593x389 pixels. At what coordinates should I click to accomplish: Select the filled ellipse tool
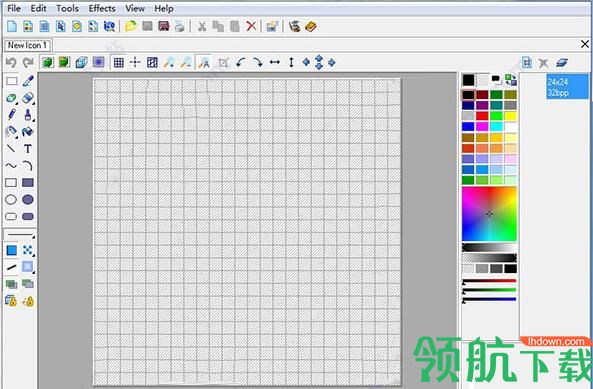28,200
